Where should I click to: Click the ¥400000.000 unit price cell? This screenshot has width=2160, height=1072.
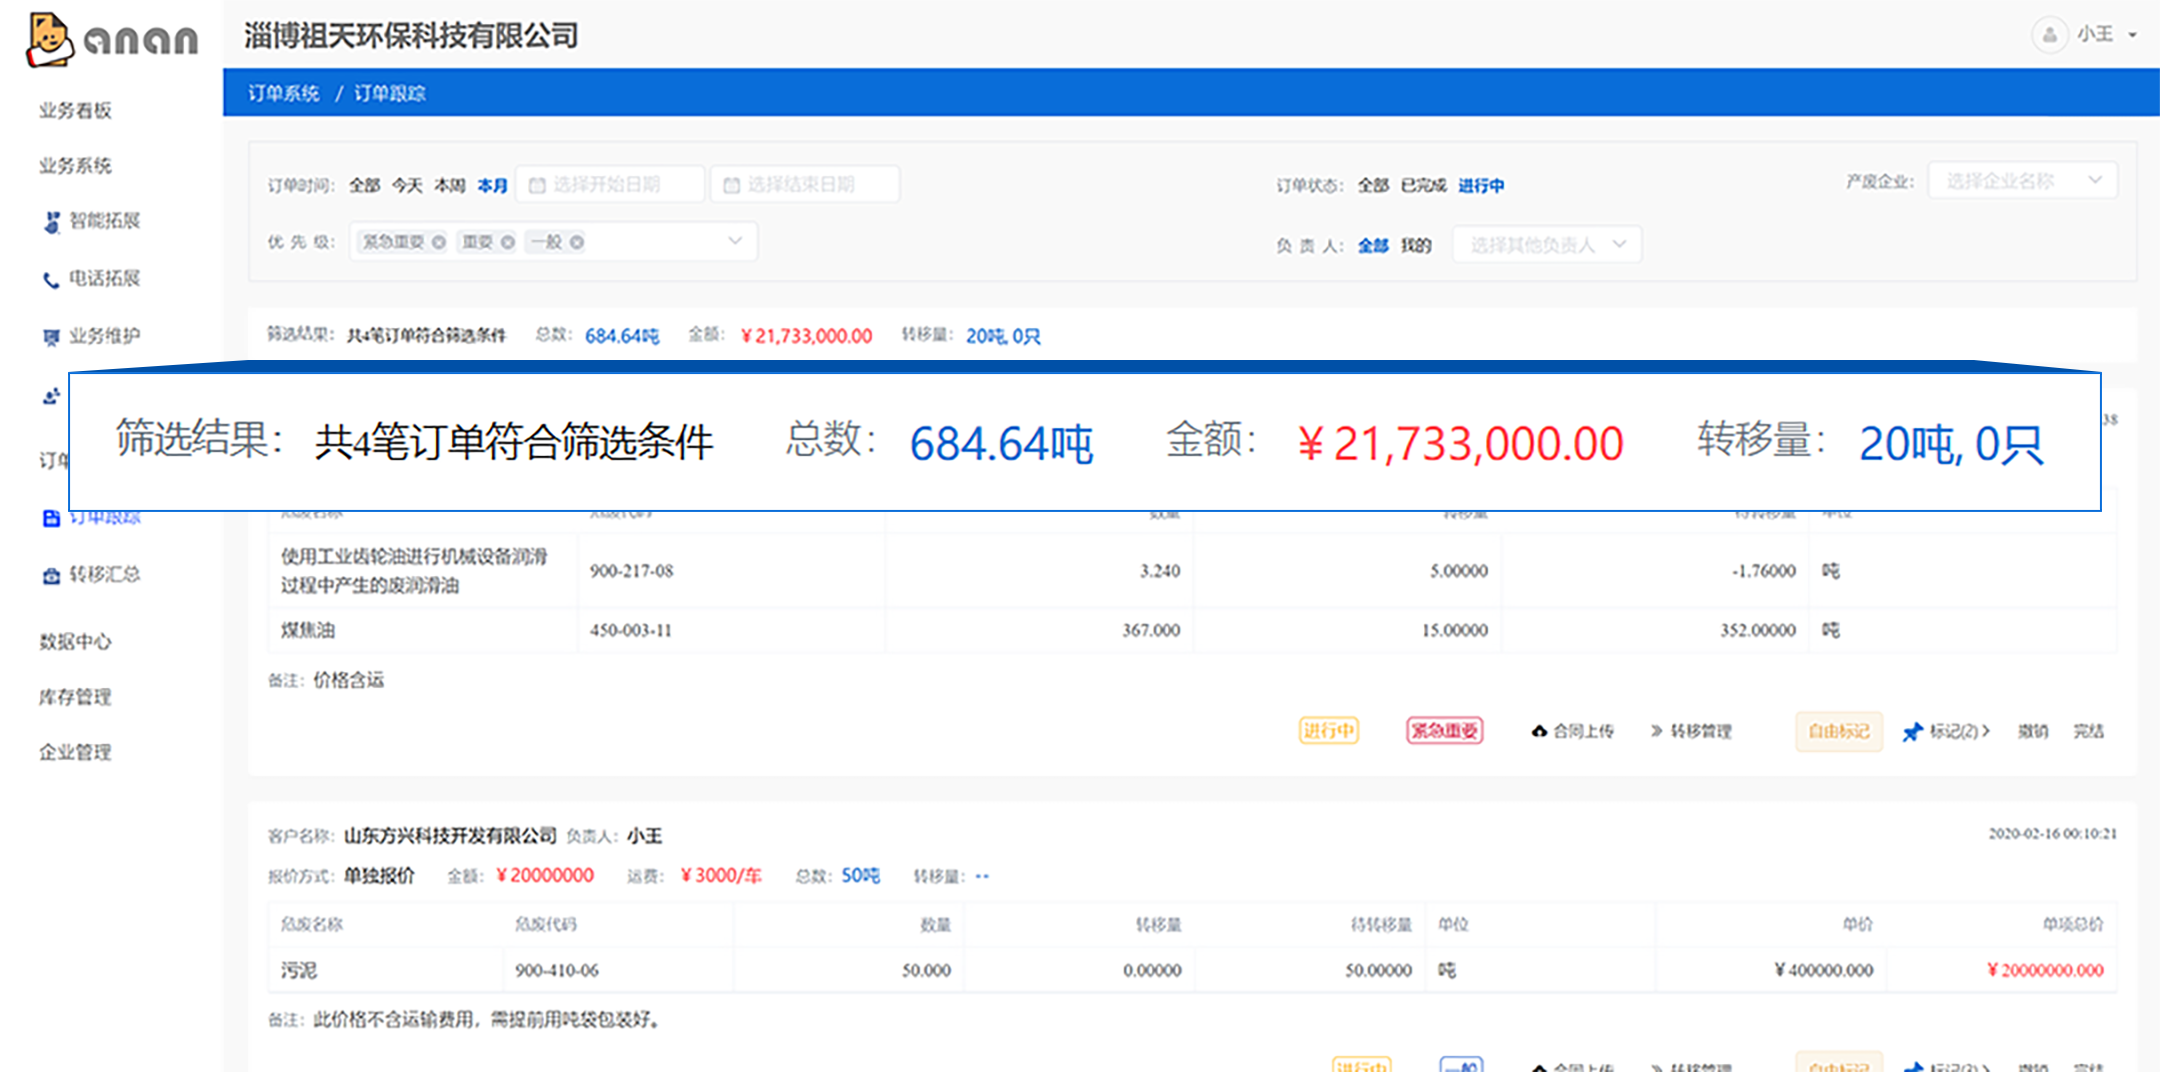point(1823,970)
